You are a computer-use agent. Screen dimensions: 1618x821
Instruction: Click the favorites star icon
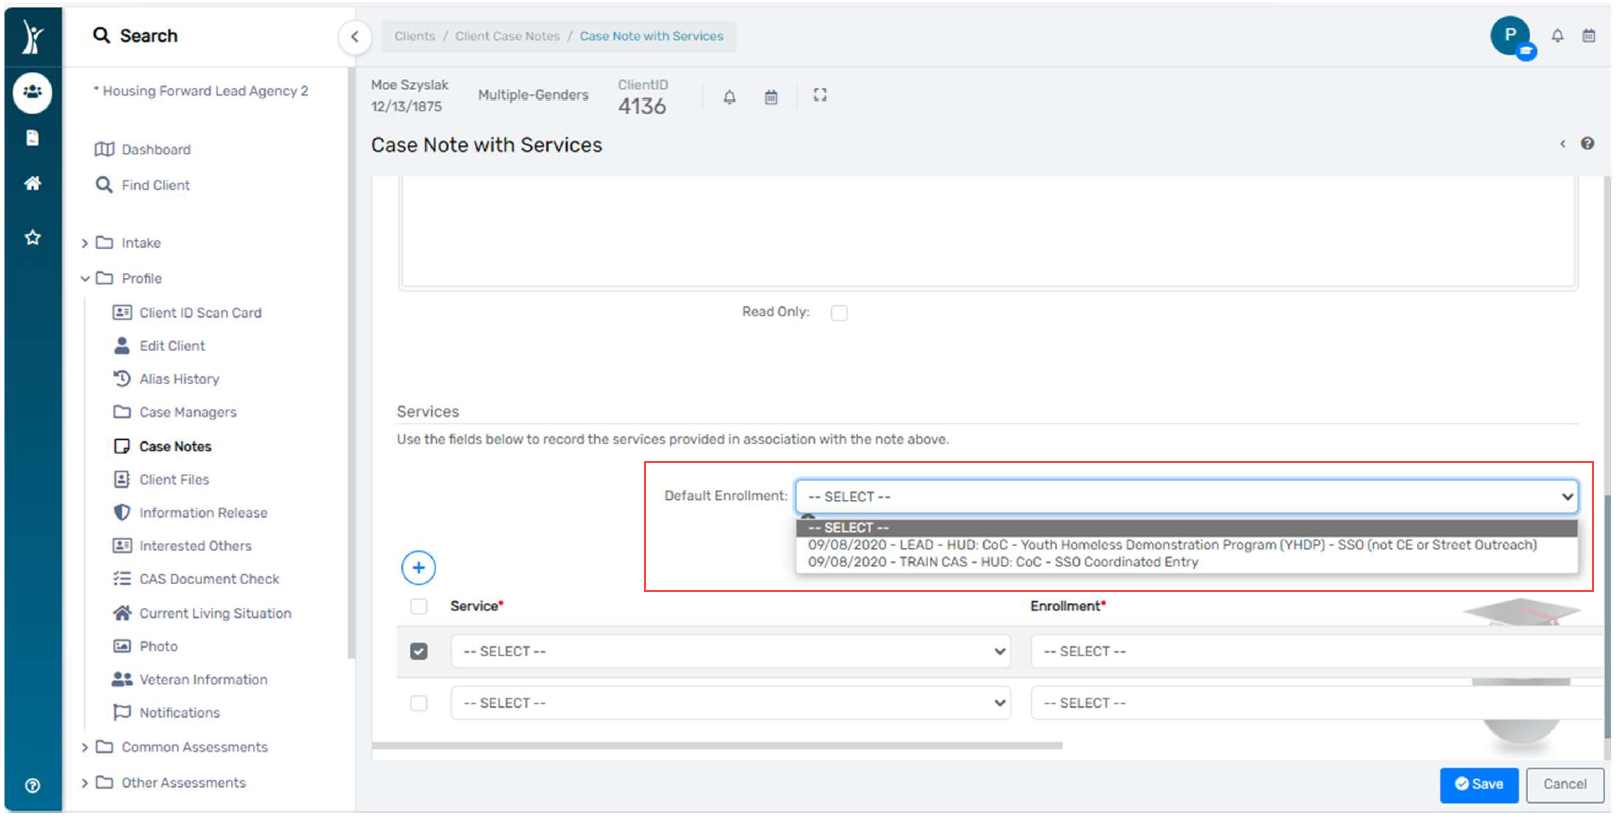(32, 238)
